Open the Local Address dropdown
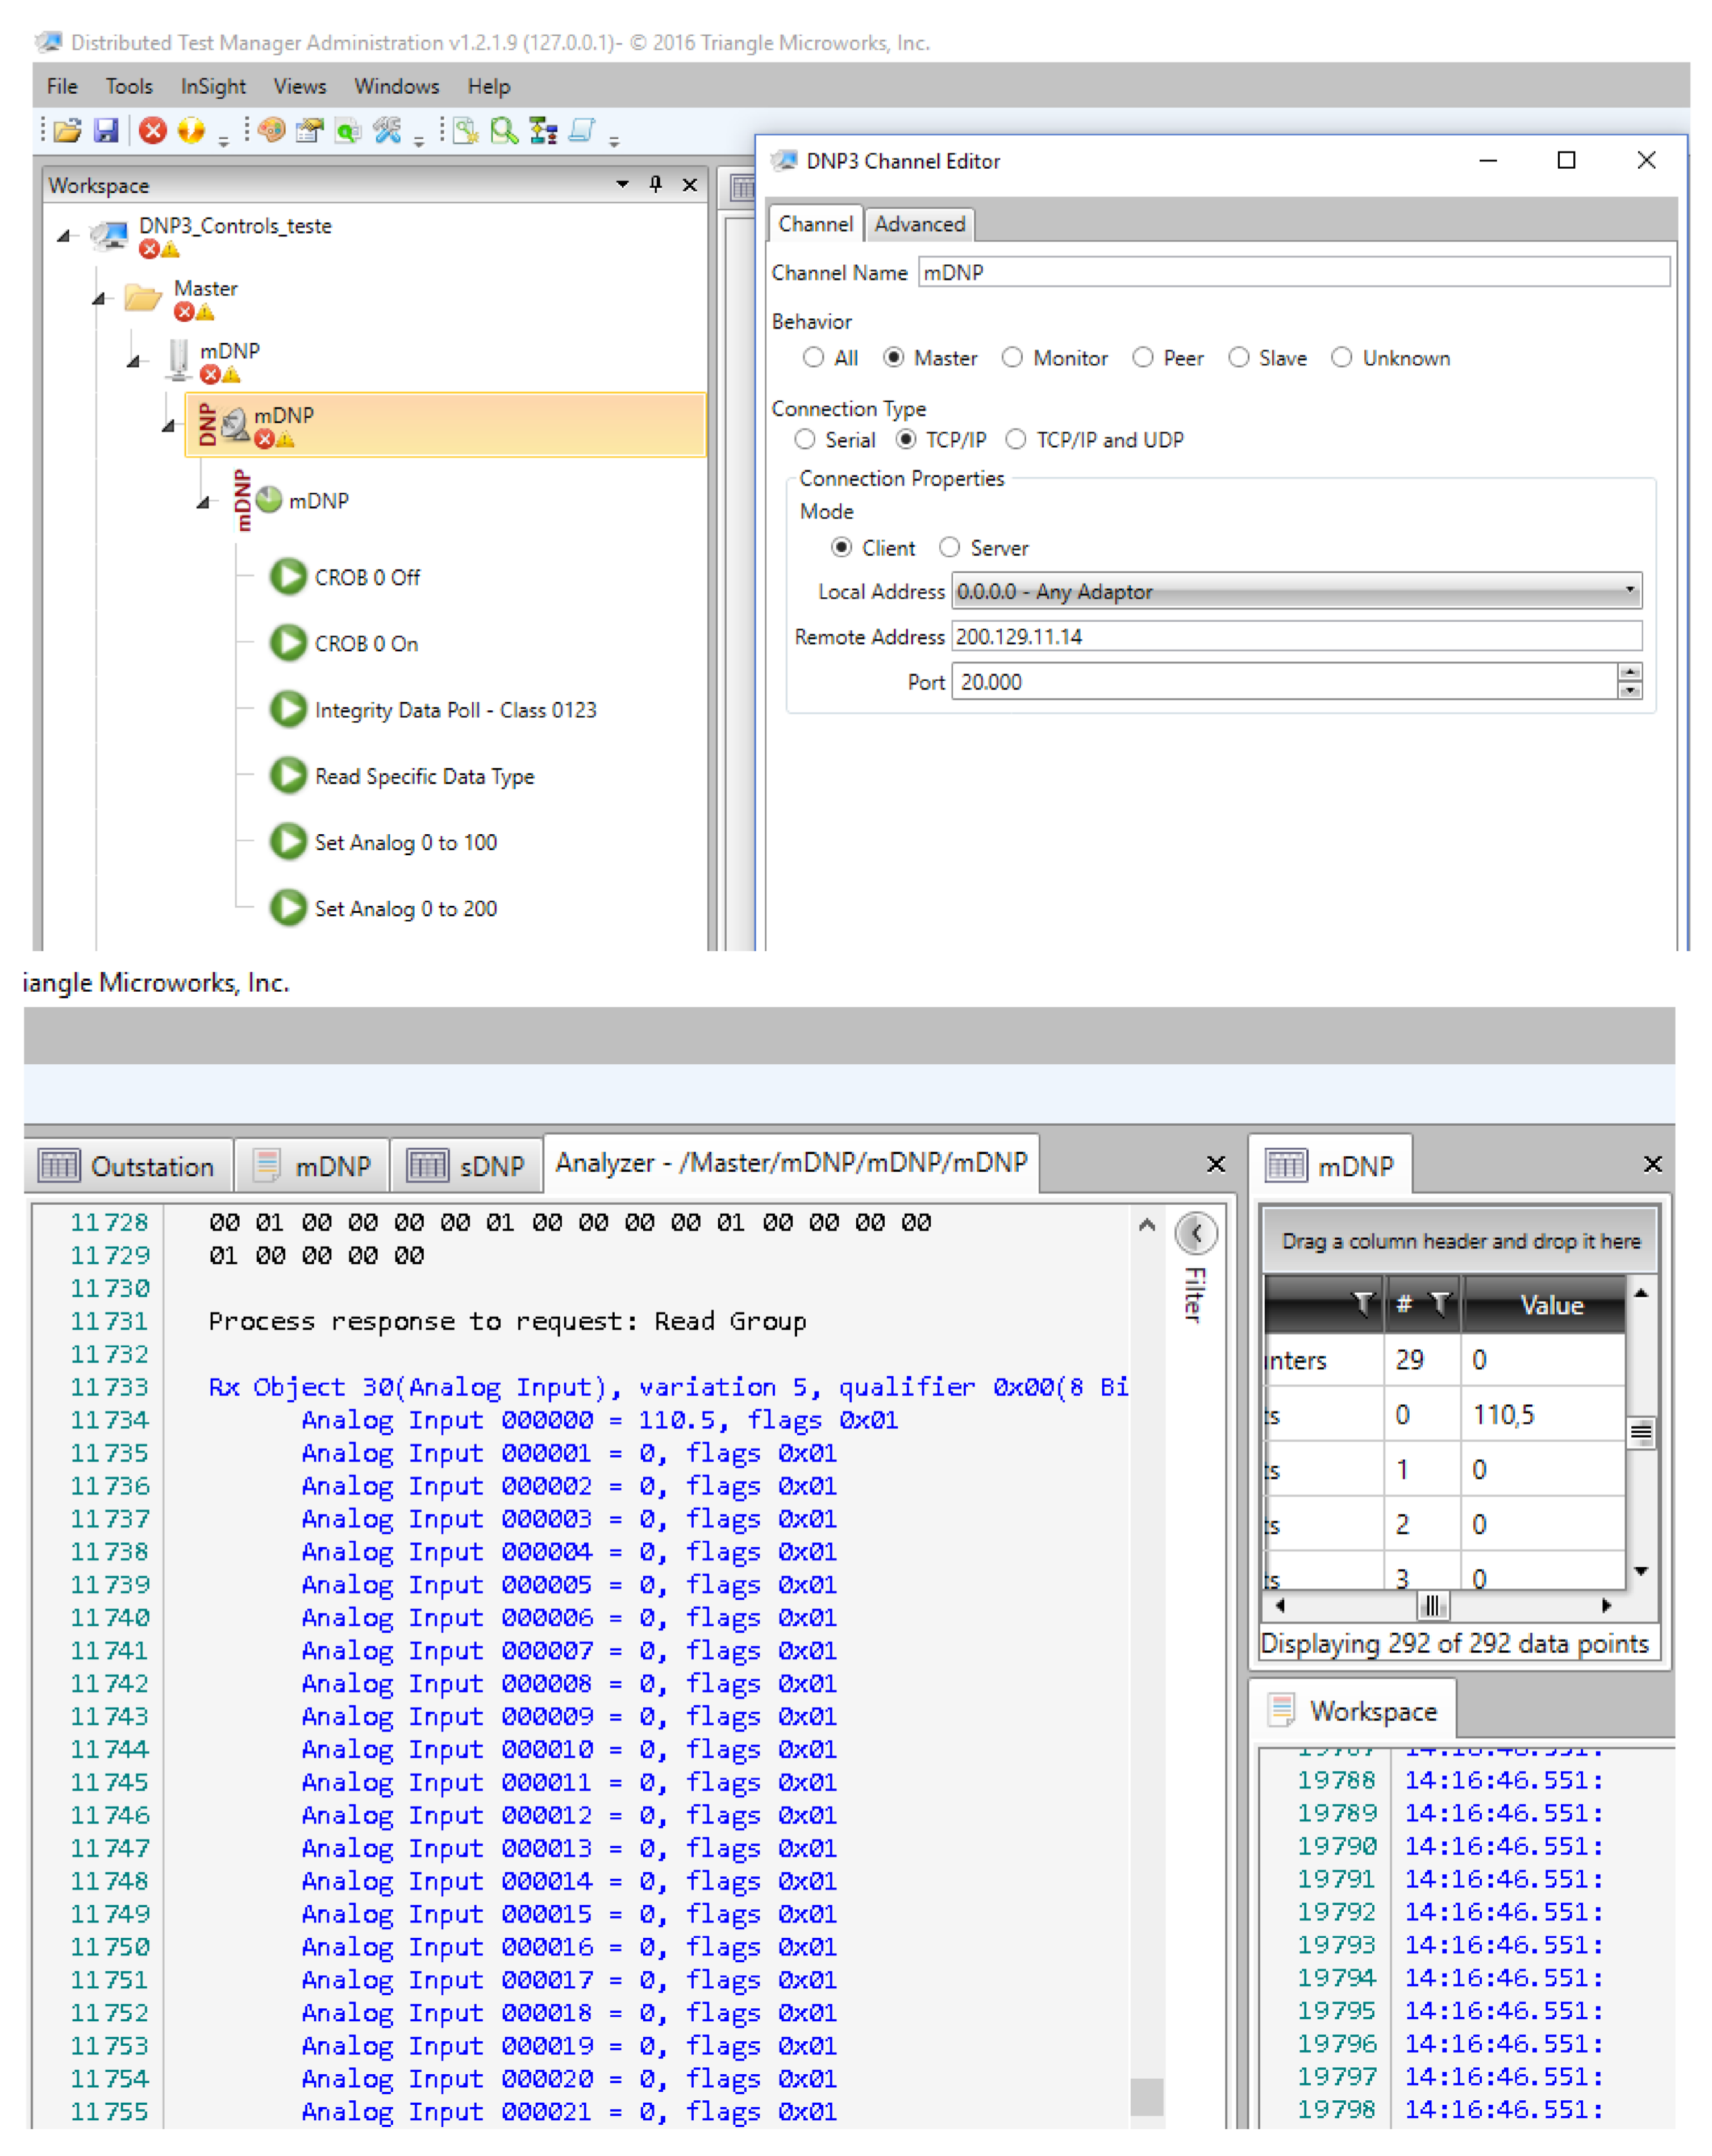The height and width of the screenshot is (2156, 1712). 1629,591
